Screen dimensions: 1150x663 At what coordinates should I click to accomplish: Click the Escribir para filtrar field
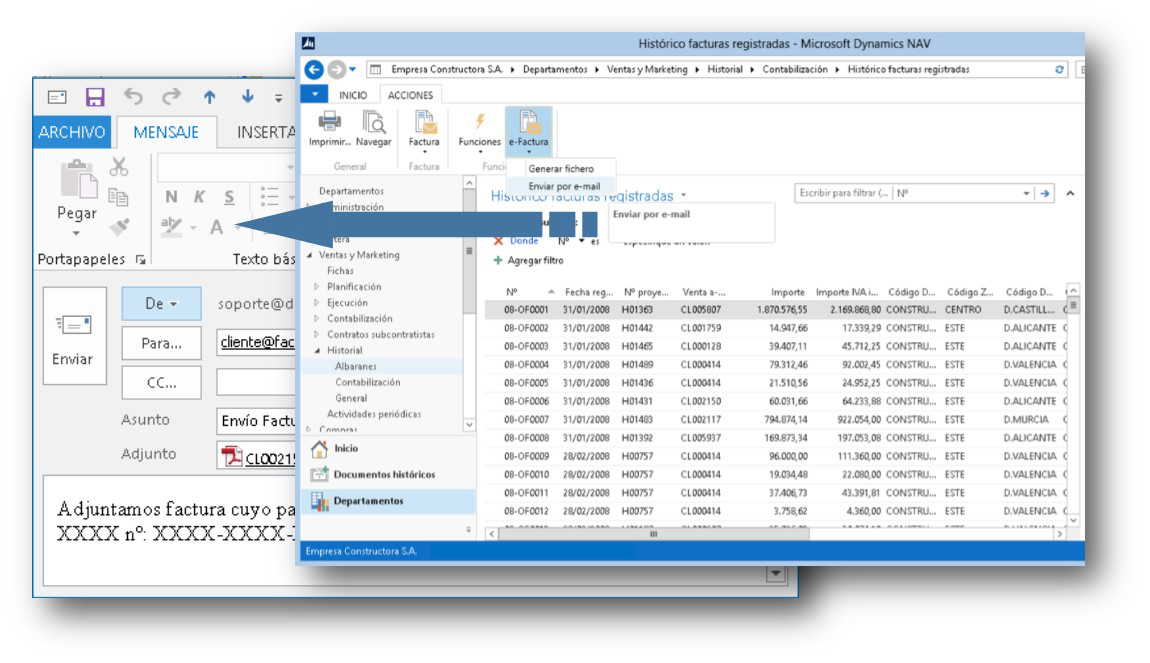click(843, 193)
